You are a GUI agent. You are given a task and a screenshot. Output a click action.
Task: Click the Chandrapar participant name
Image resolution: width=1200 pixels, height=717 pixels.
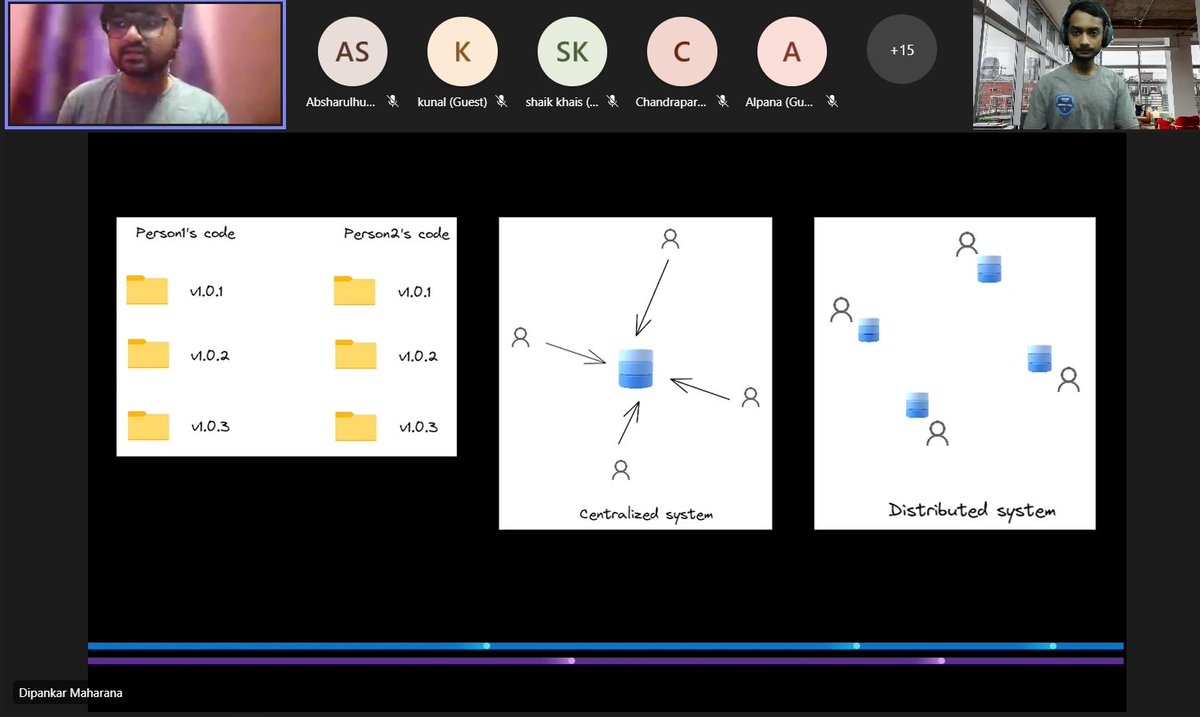[x=671, y=102]
